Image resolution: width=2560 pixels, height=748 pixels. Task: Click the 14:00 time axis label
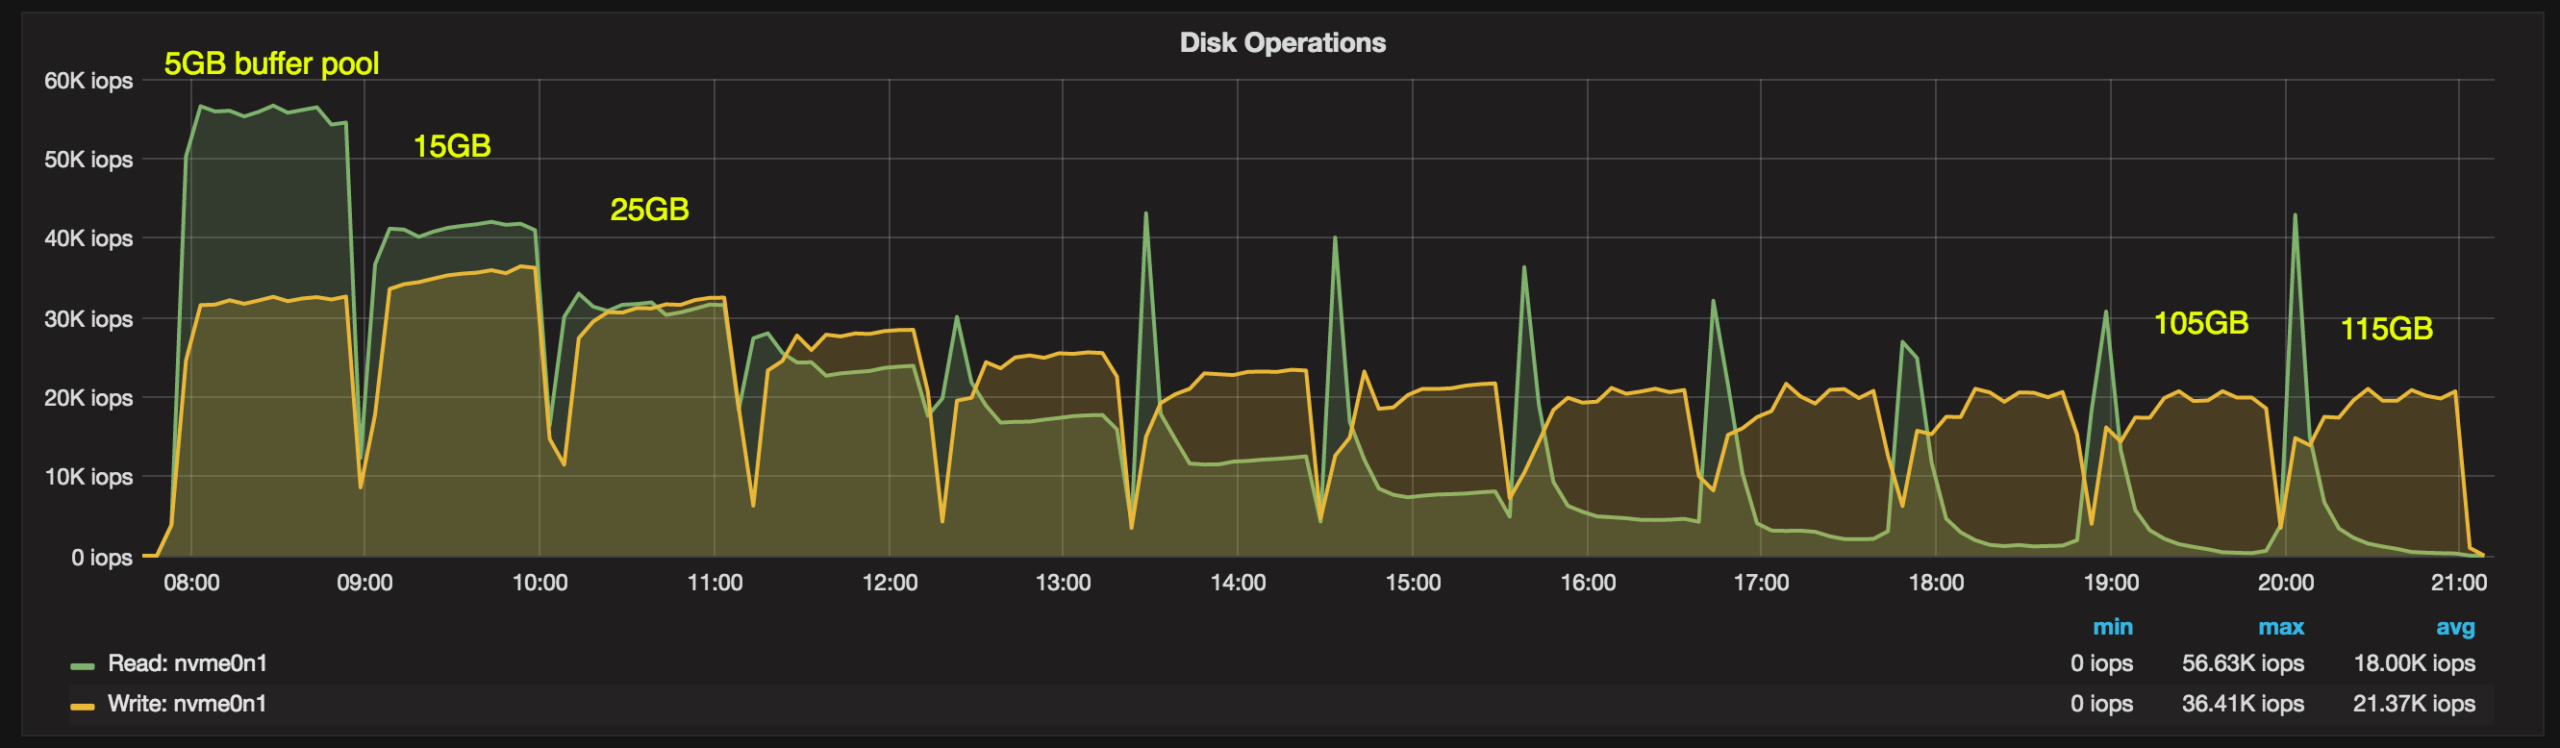pyautogui.click(x=1238, y=583)
